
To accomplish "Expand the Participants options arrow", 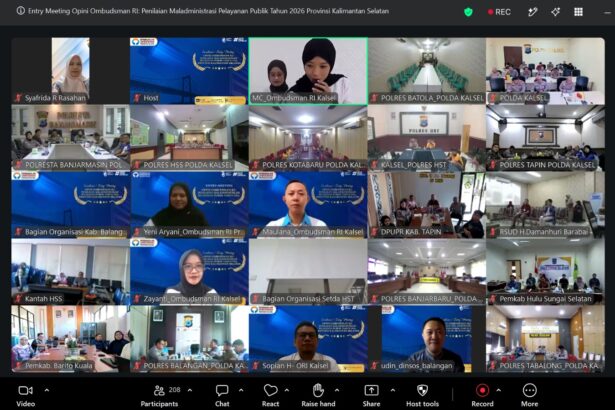I will (190, 390).
